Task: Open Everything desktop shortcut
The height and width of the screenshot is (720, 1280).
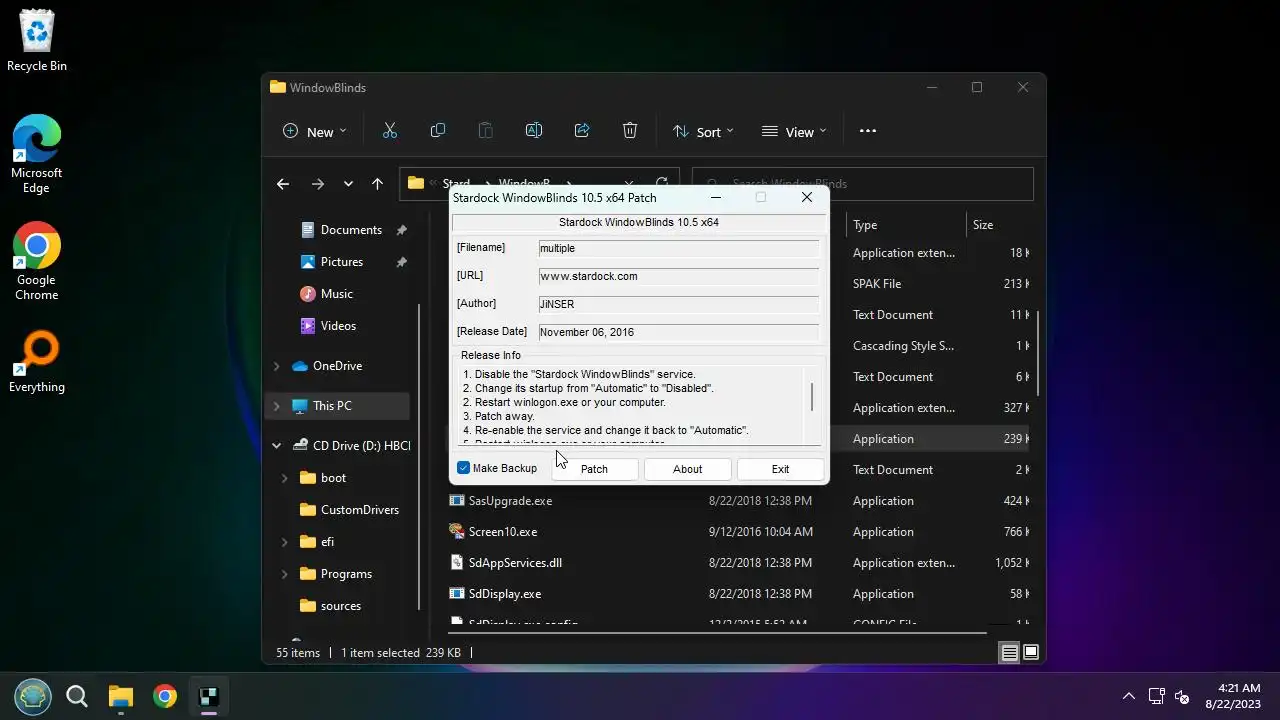Action: (37, 361)
